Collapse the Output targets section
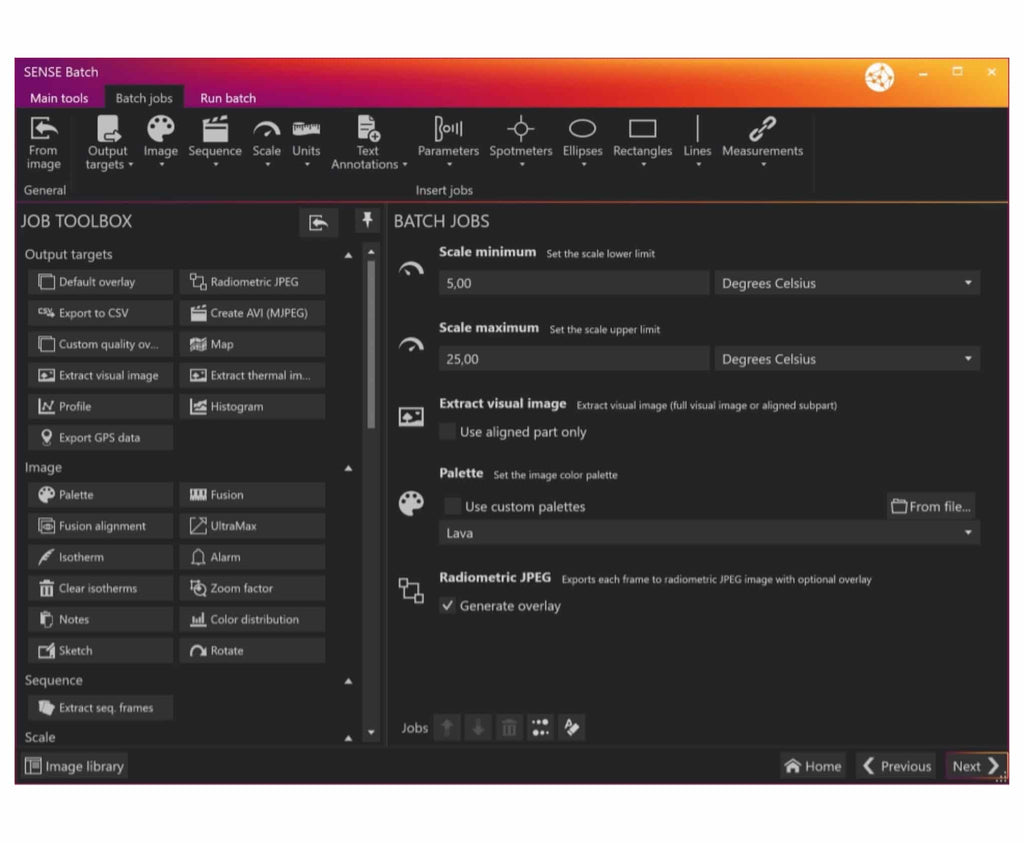 click(x=349, y=254)
